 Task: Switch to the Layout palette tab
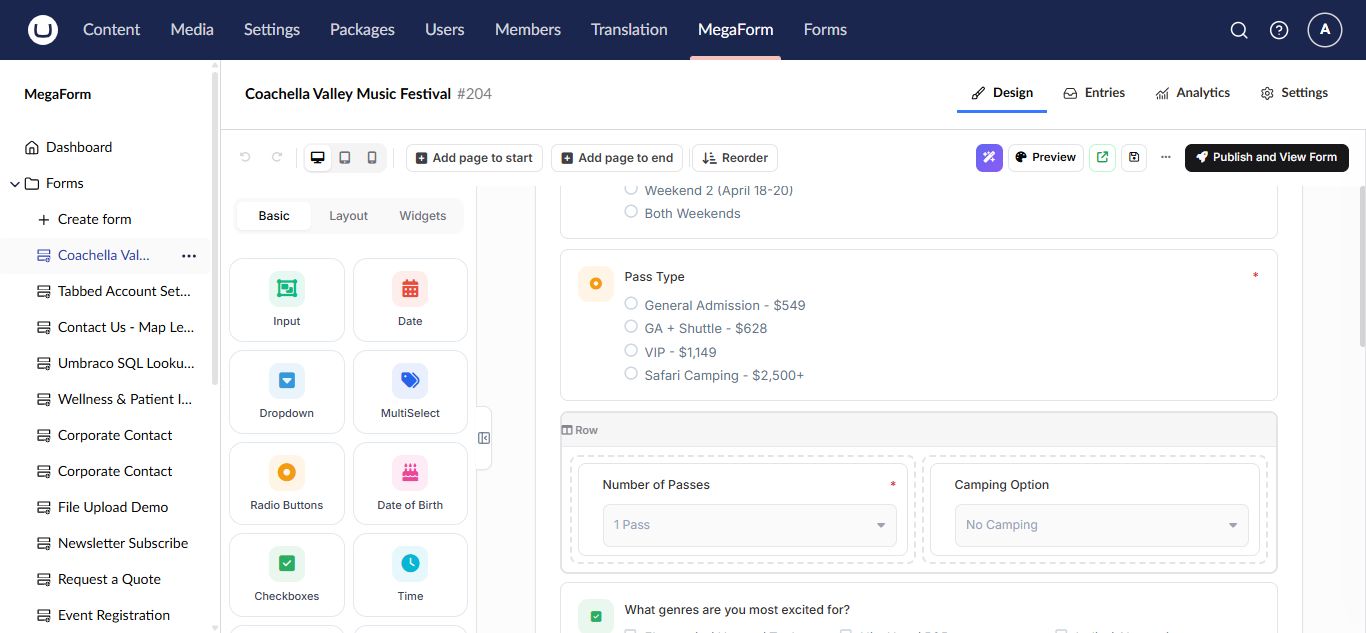coord(349,216)
